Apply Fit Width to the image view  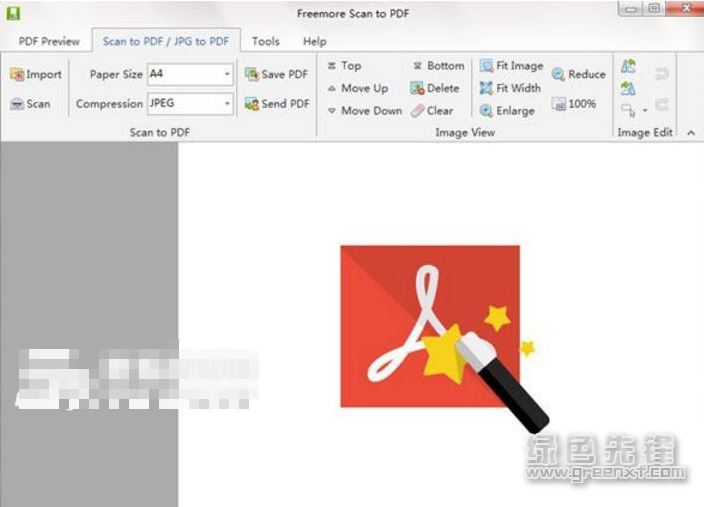(x=510, y=88)
